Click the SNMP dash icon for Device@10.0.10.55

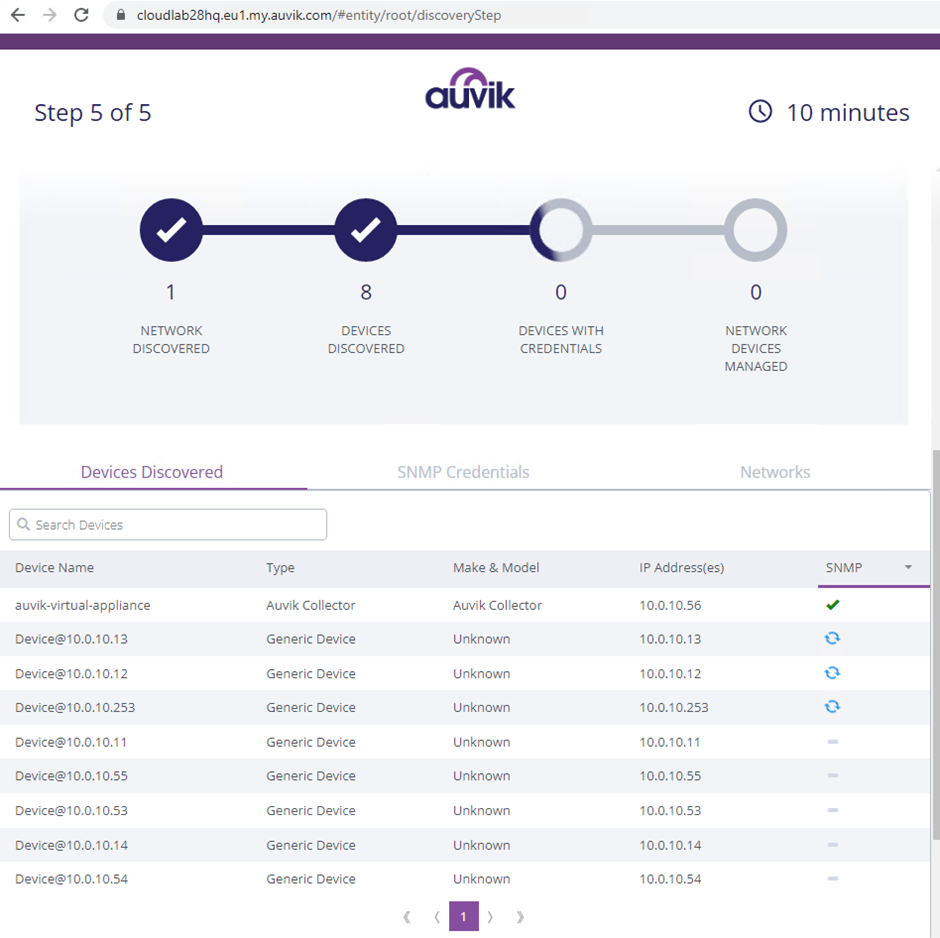(833, 776)
